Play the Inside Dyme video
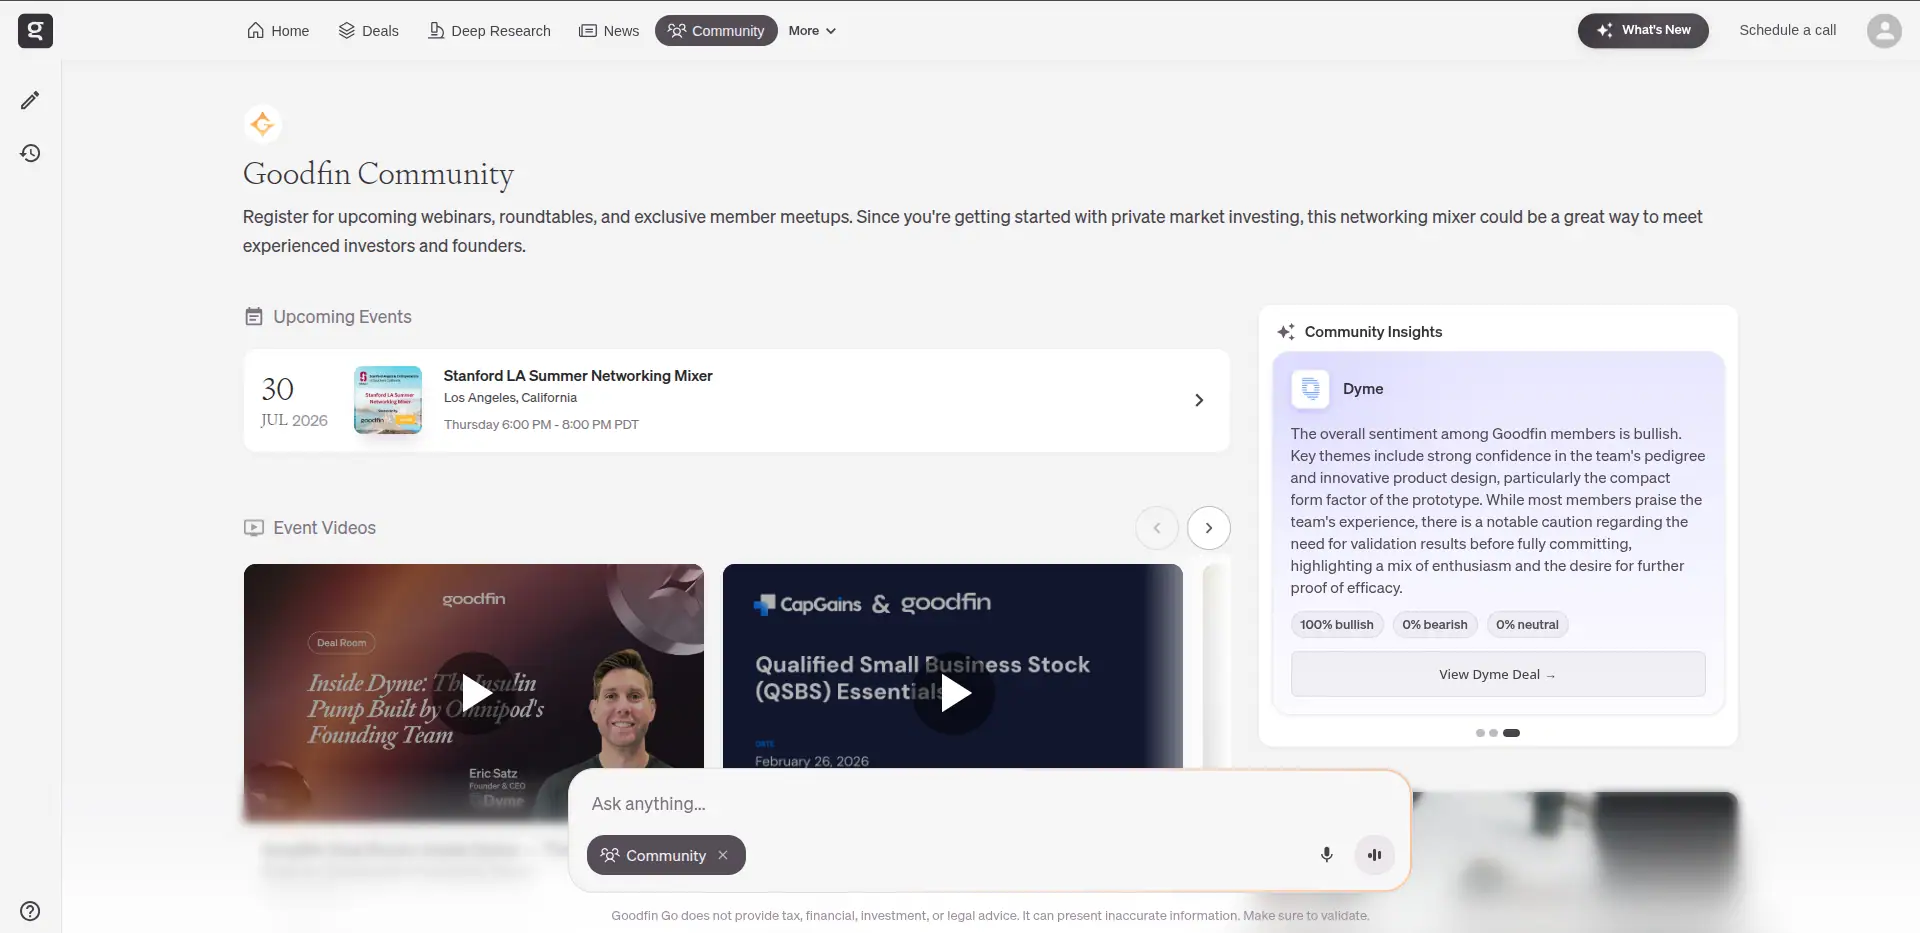This screenshot has width=1920, height=933. [x=474, y=693]
